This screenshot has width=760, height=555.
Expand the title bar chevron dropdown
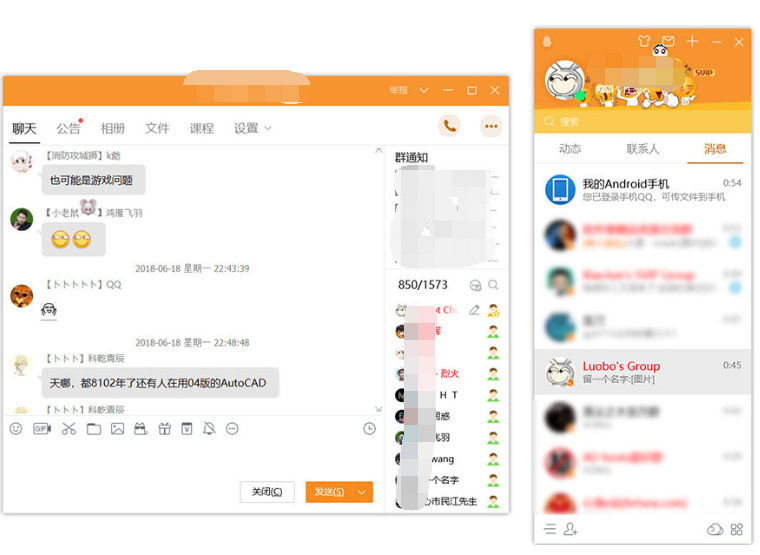[424, 91]
